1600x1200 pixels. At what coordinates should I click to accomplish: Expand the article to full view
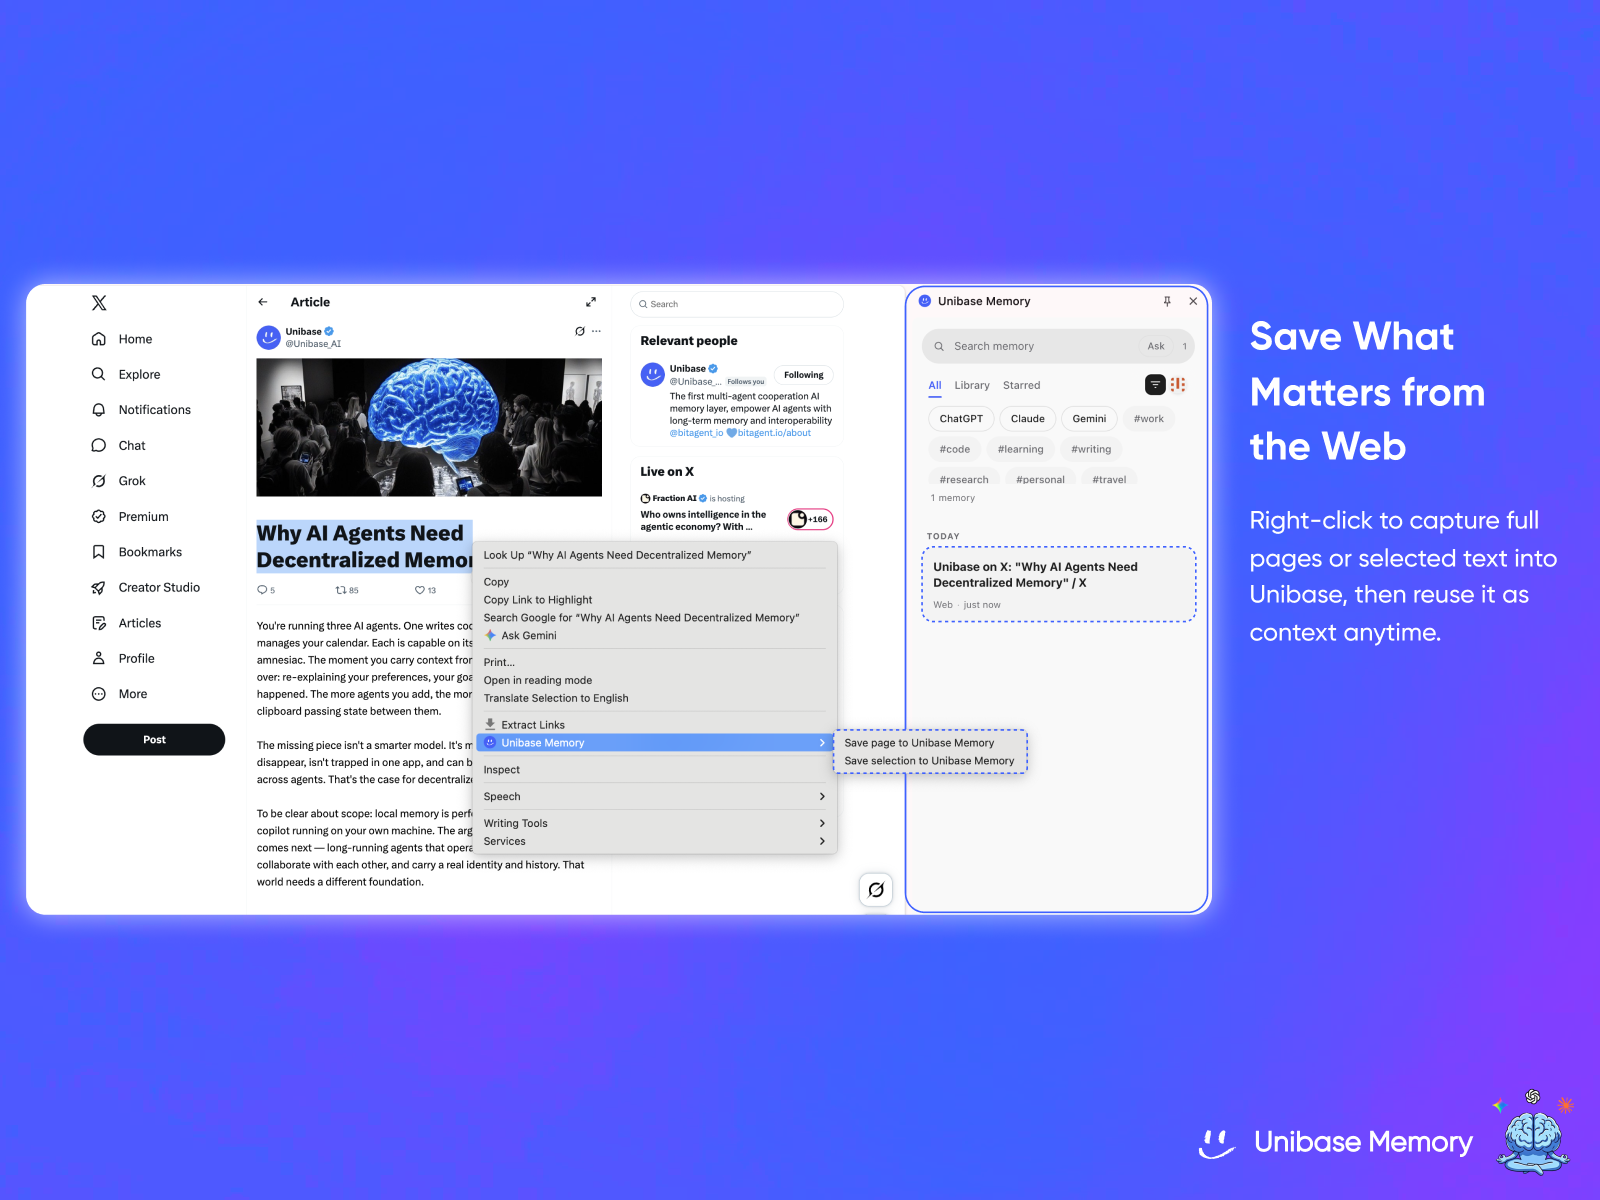[x=591, y=302]
